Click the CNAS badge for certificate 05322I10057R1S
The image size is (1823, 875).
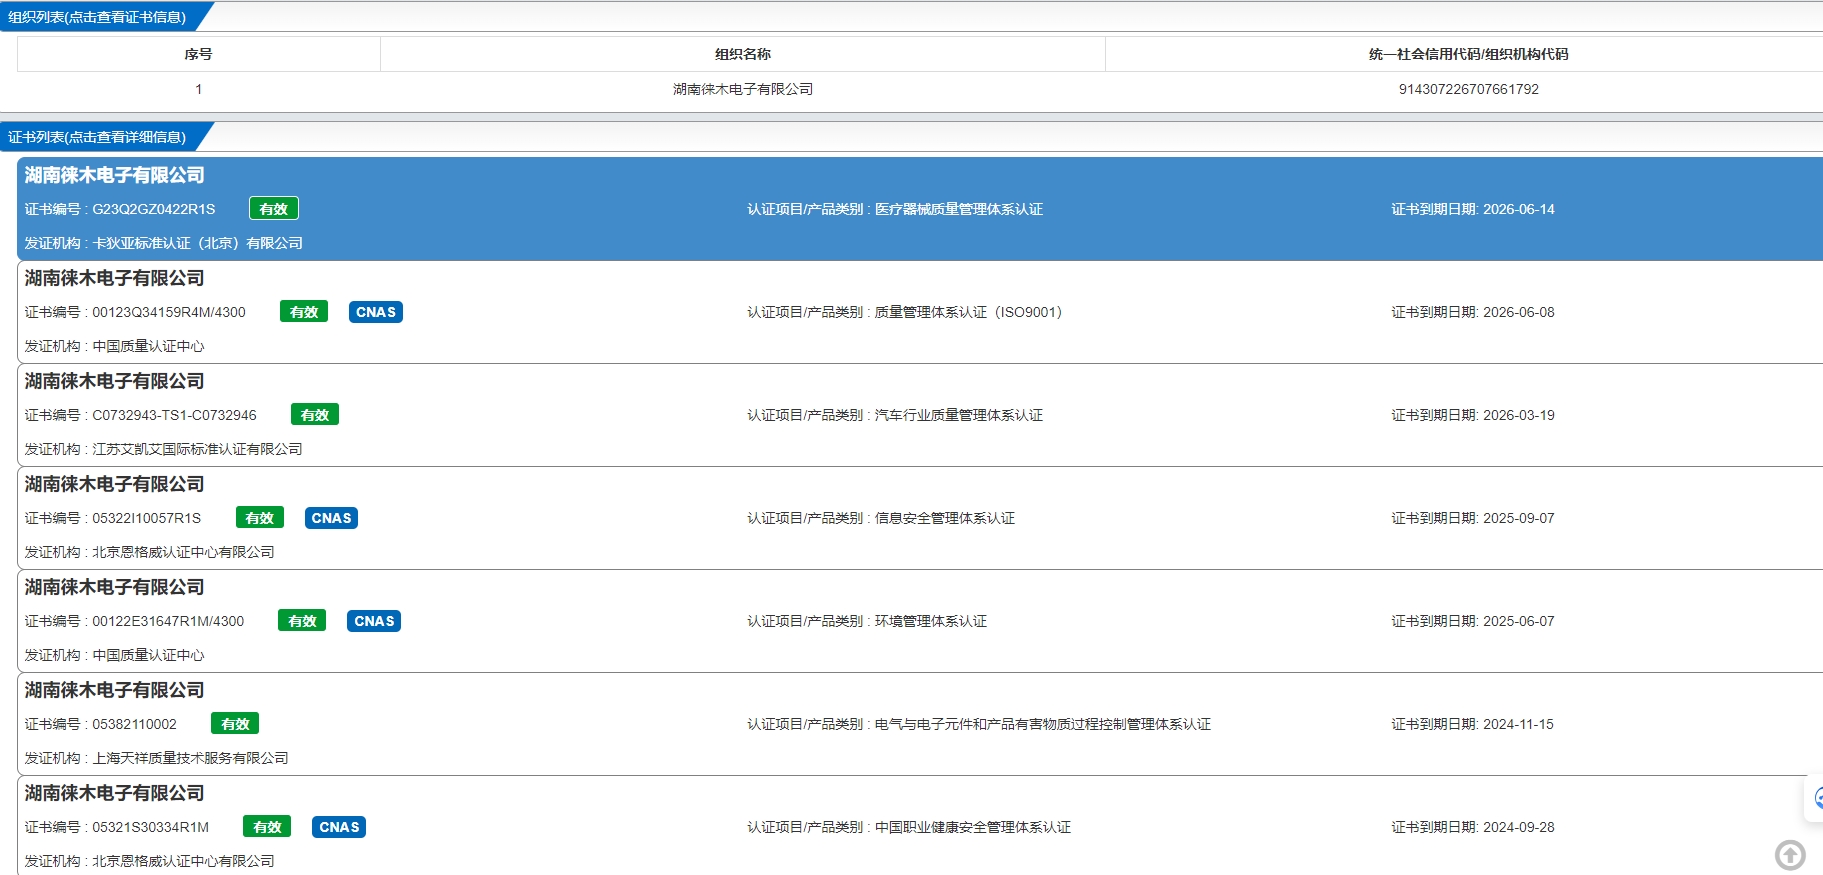click(331, 518)
